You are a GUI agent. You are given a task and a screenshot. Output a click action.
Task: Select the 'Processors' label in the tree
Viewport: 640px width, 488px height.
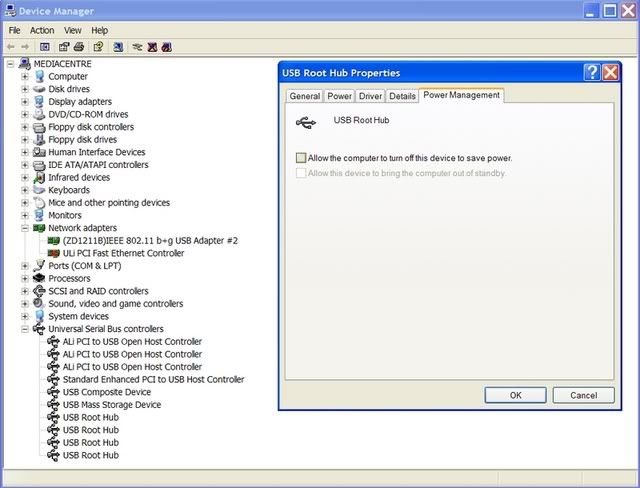69,279
